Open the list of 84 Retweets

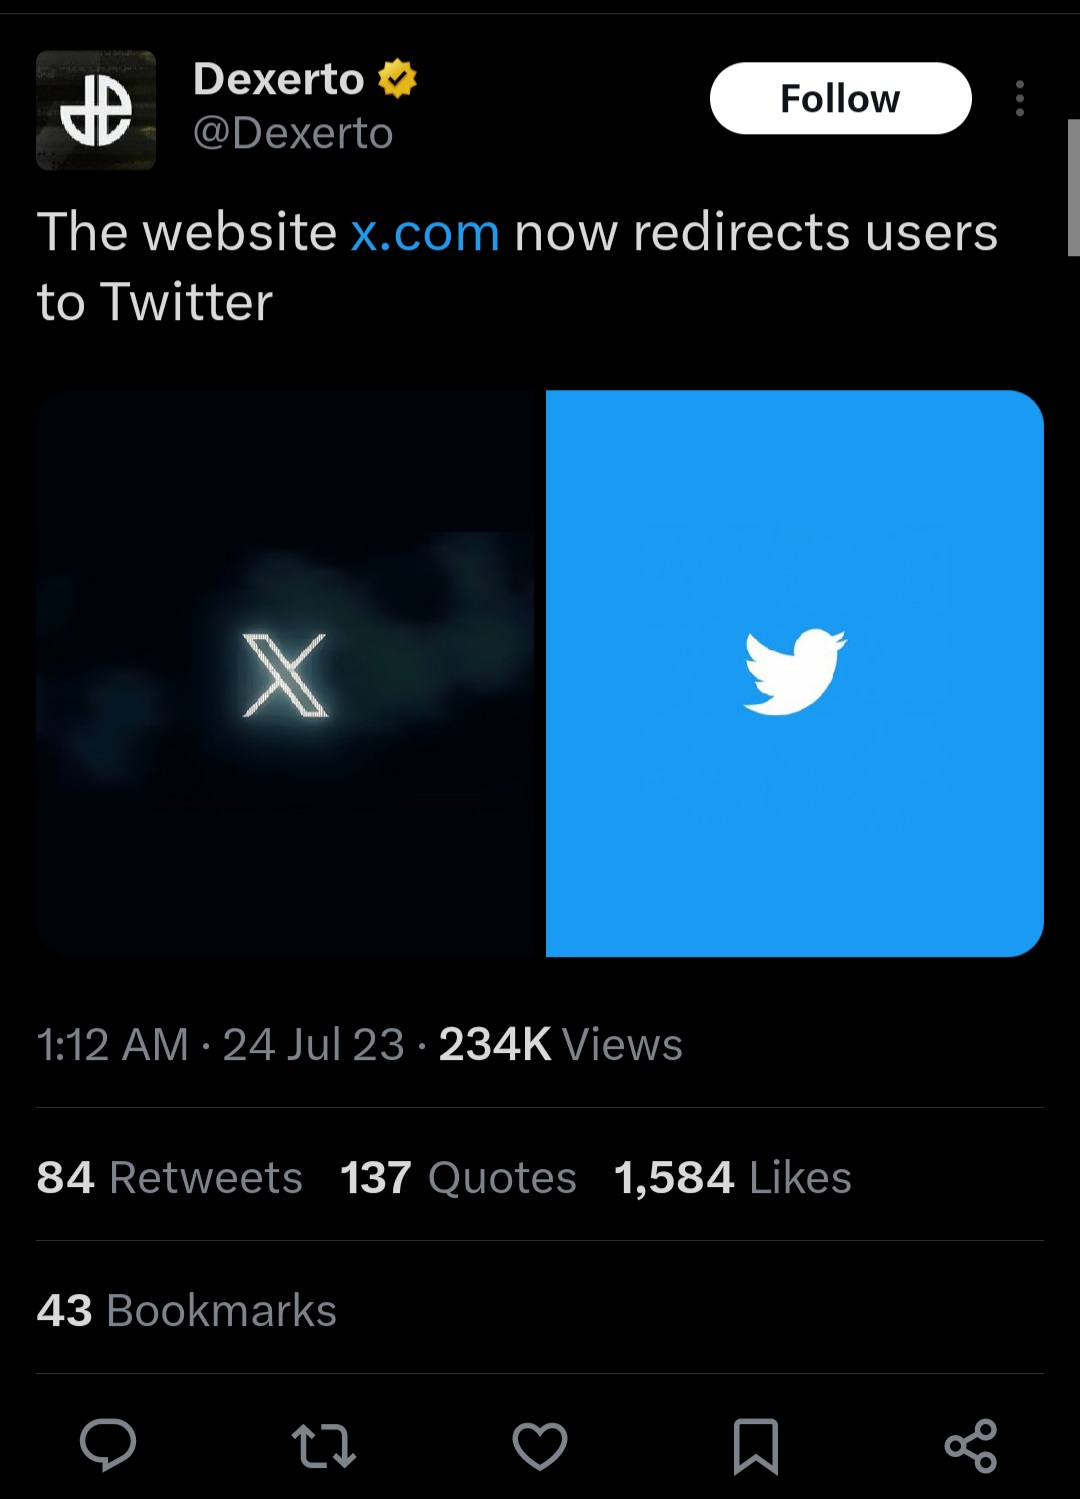pos(169,1178)
